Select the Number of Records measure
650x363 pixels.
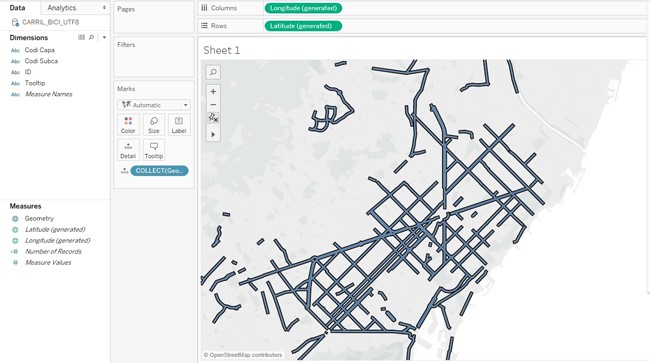53,251
